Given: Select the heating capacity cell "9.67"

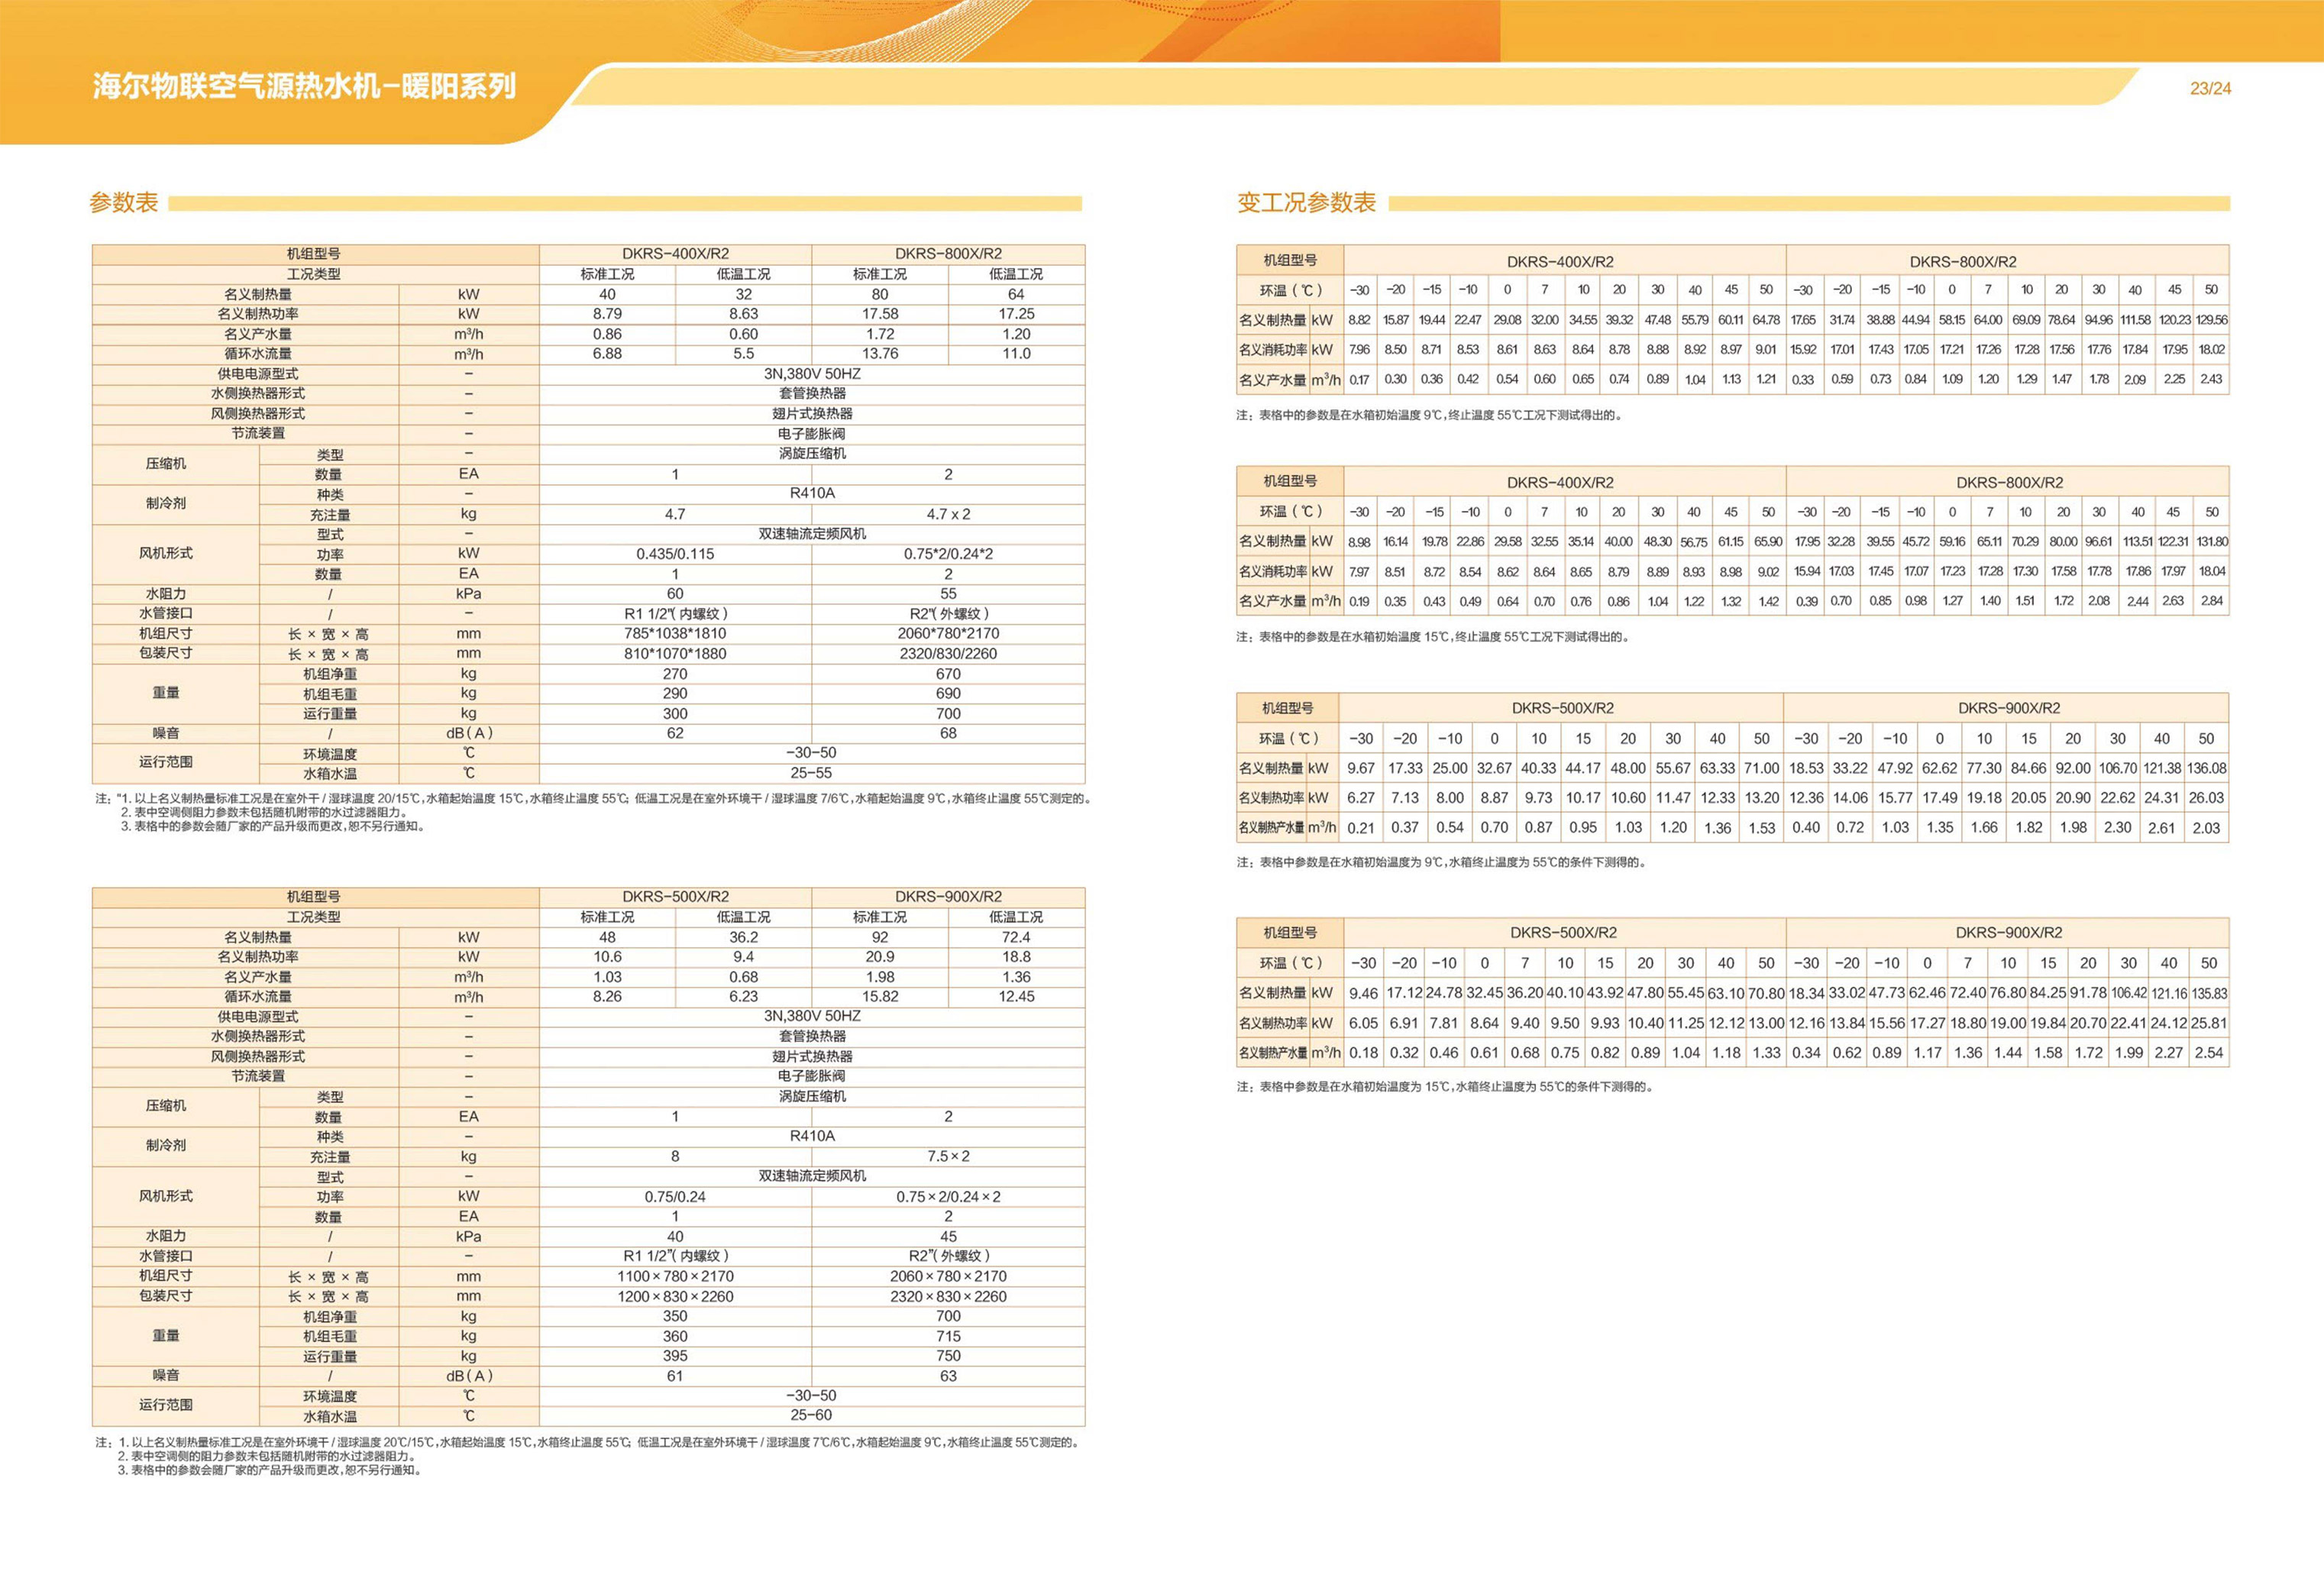Looking at the screenshot, I should tap(1361, 768).
